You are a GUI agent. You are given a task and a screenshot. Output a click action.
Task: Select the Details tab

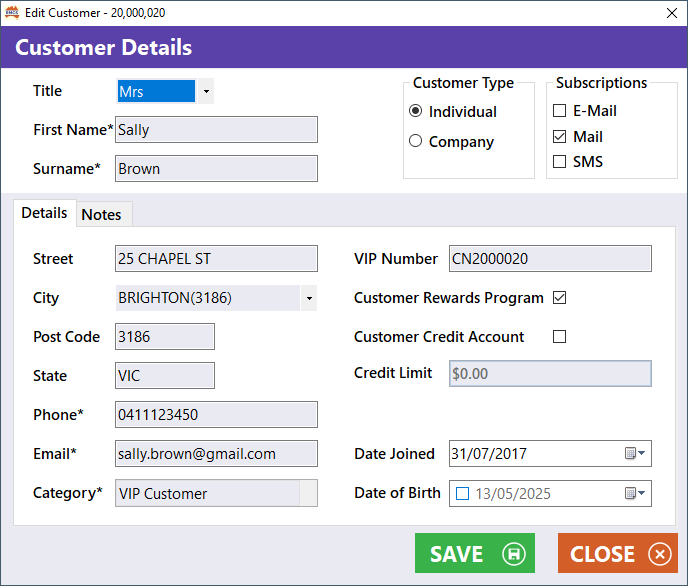click(44, 213)
